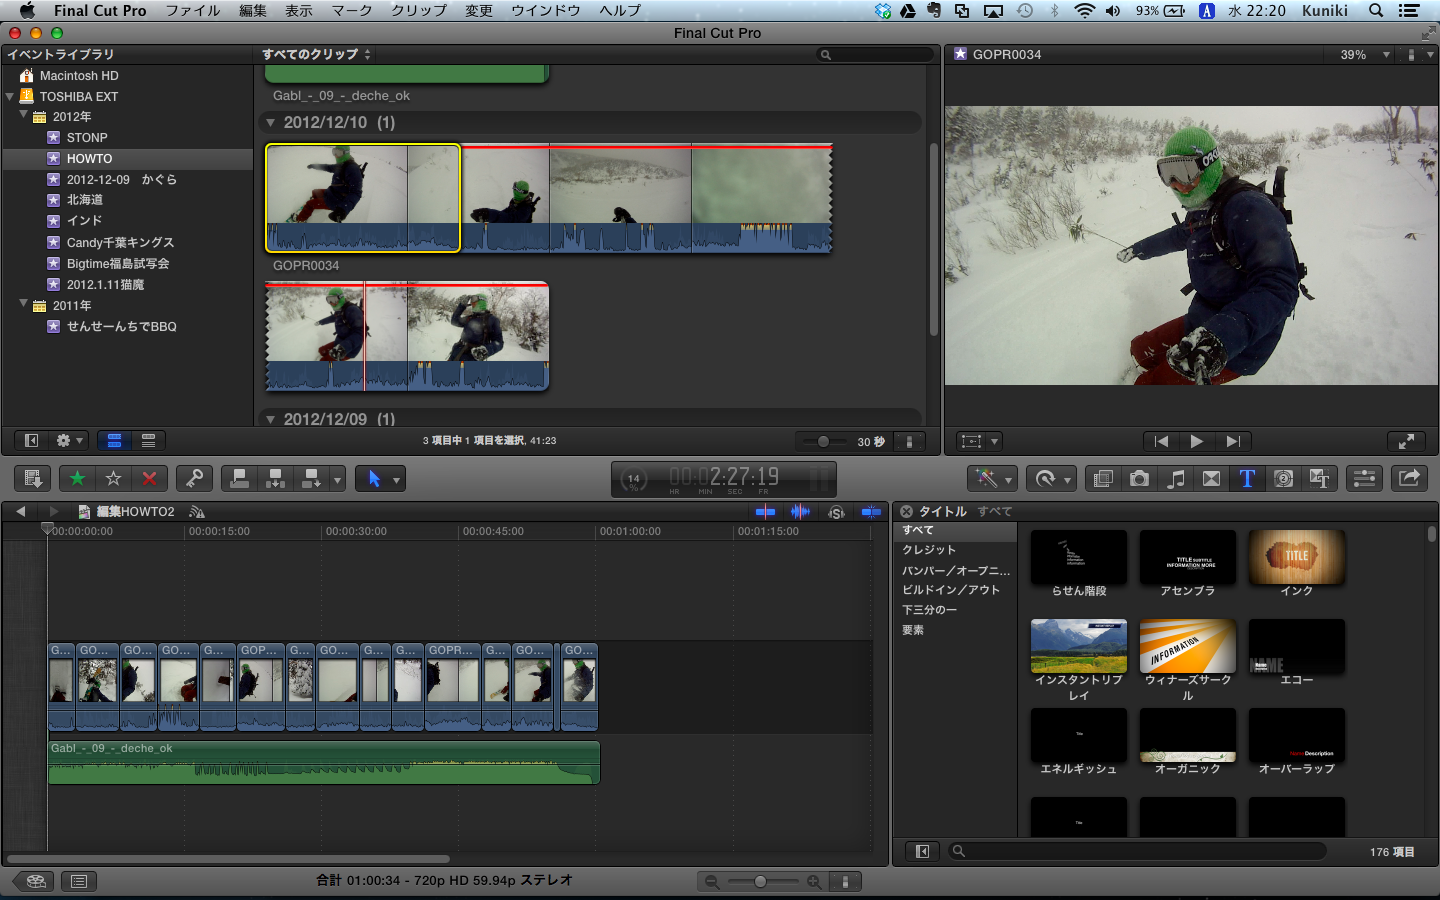Click the share export button
Screen dimensions: 1440x900
click(x=1409, y=479)
